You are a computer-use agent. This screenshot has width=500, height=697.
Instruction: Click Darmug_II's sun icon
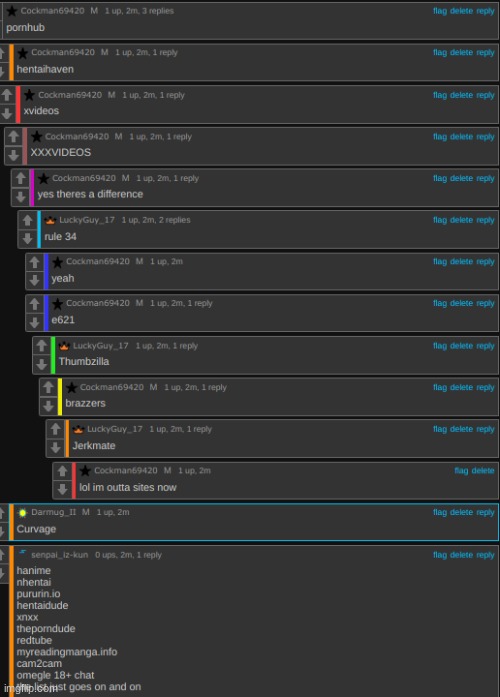pos(22,513)
